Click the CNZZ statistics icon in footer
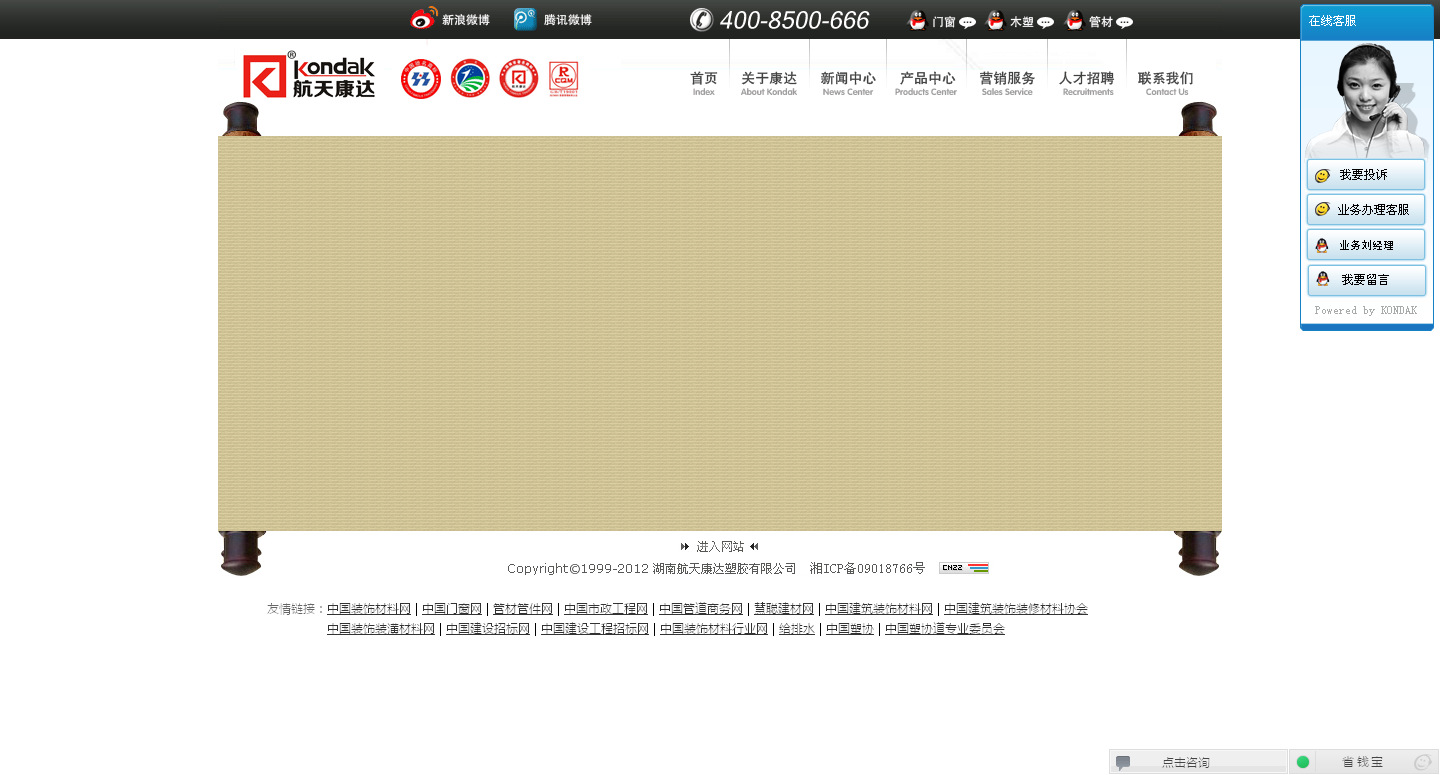 coord(963,568)
